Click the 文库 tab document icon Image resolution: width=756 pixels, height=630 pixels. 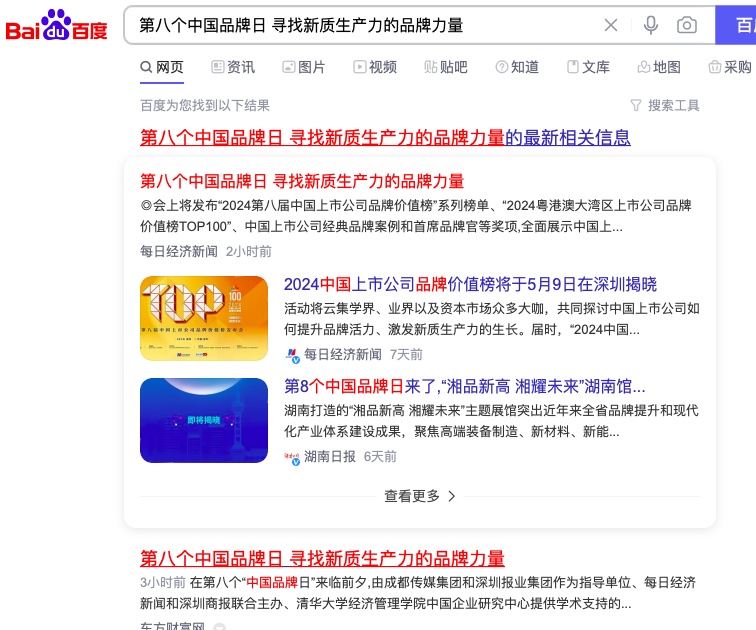573,67
